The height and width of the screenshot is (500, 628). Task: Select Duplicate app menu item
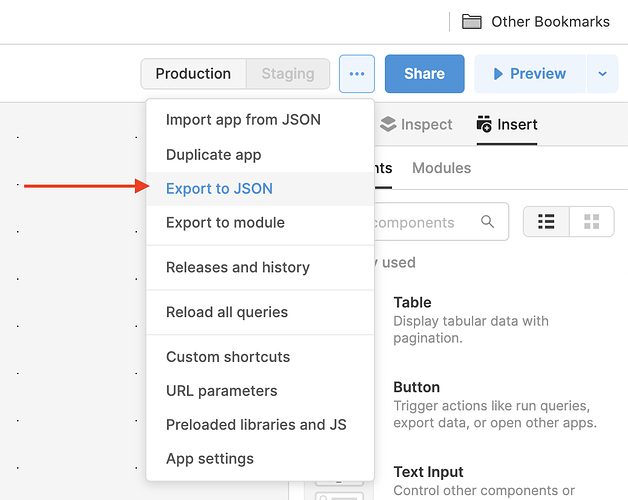click(x=214, y=154)
